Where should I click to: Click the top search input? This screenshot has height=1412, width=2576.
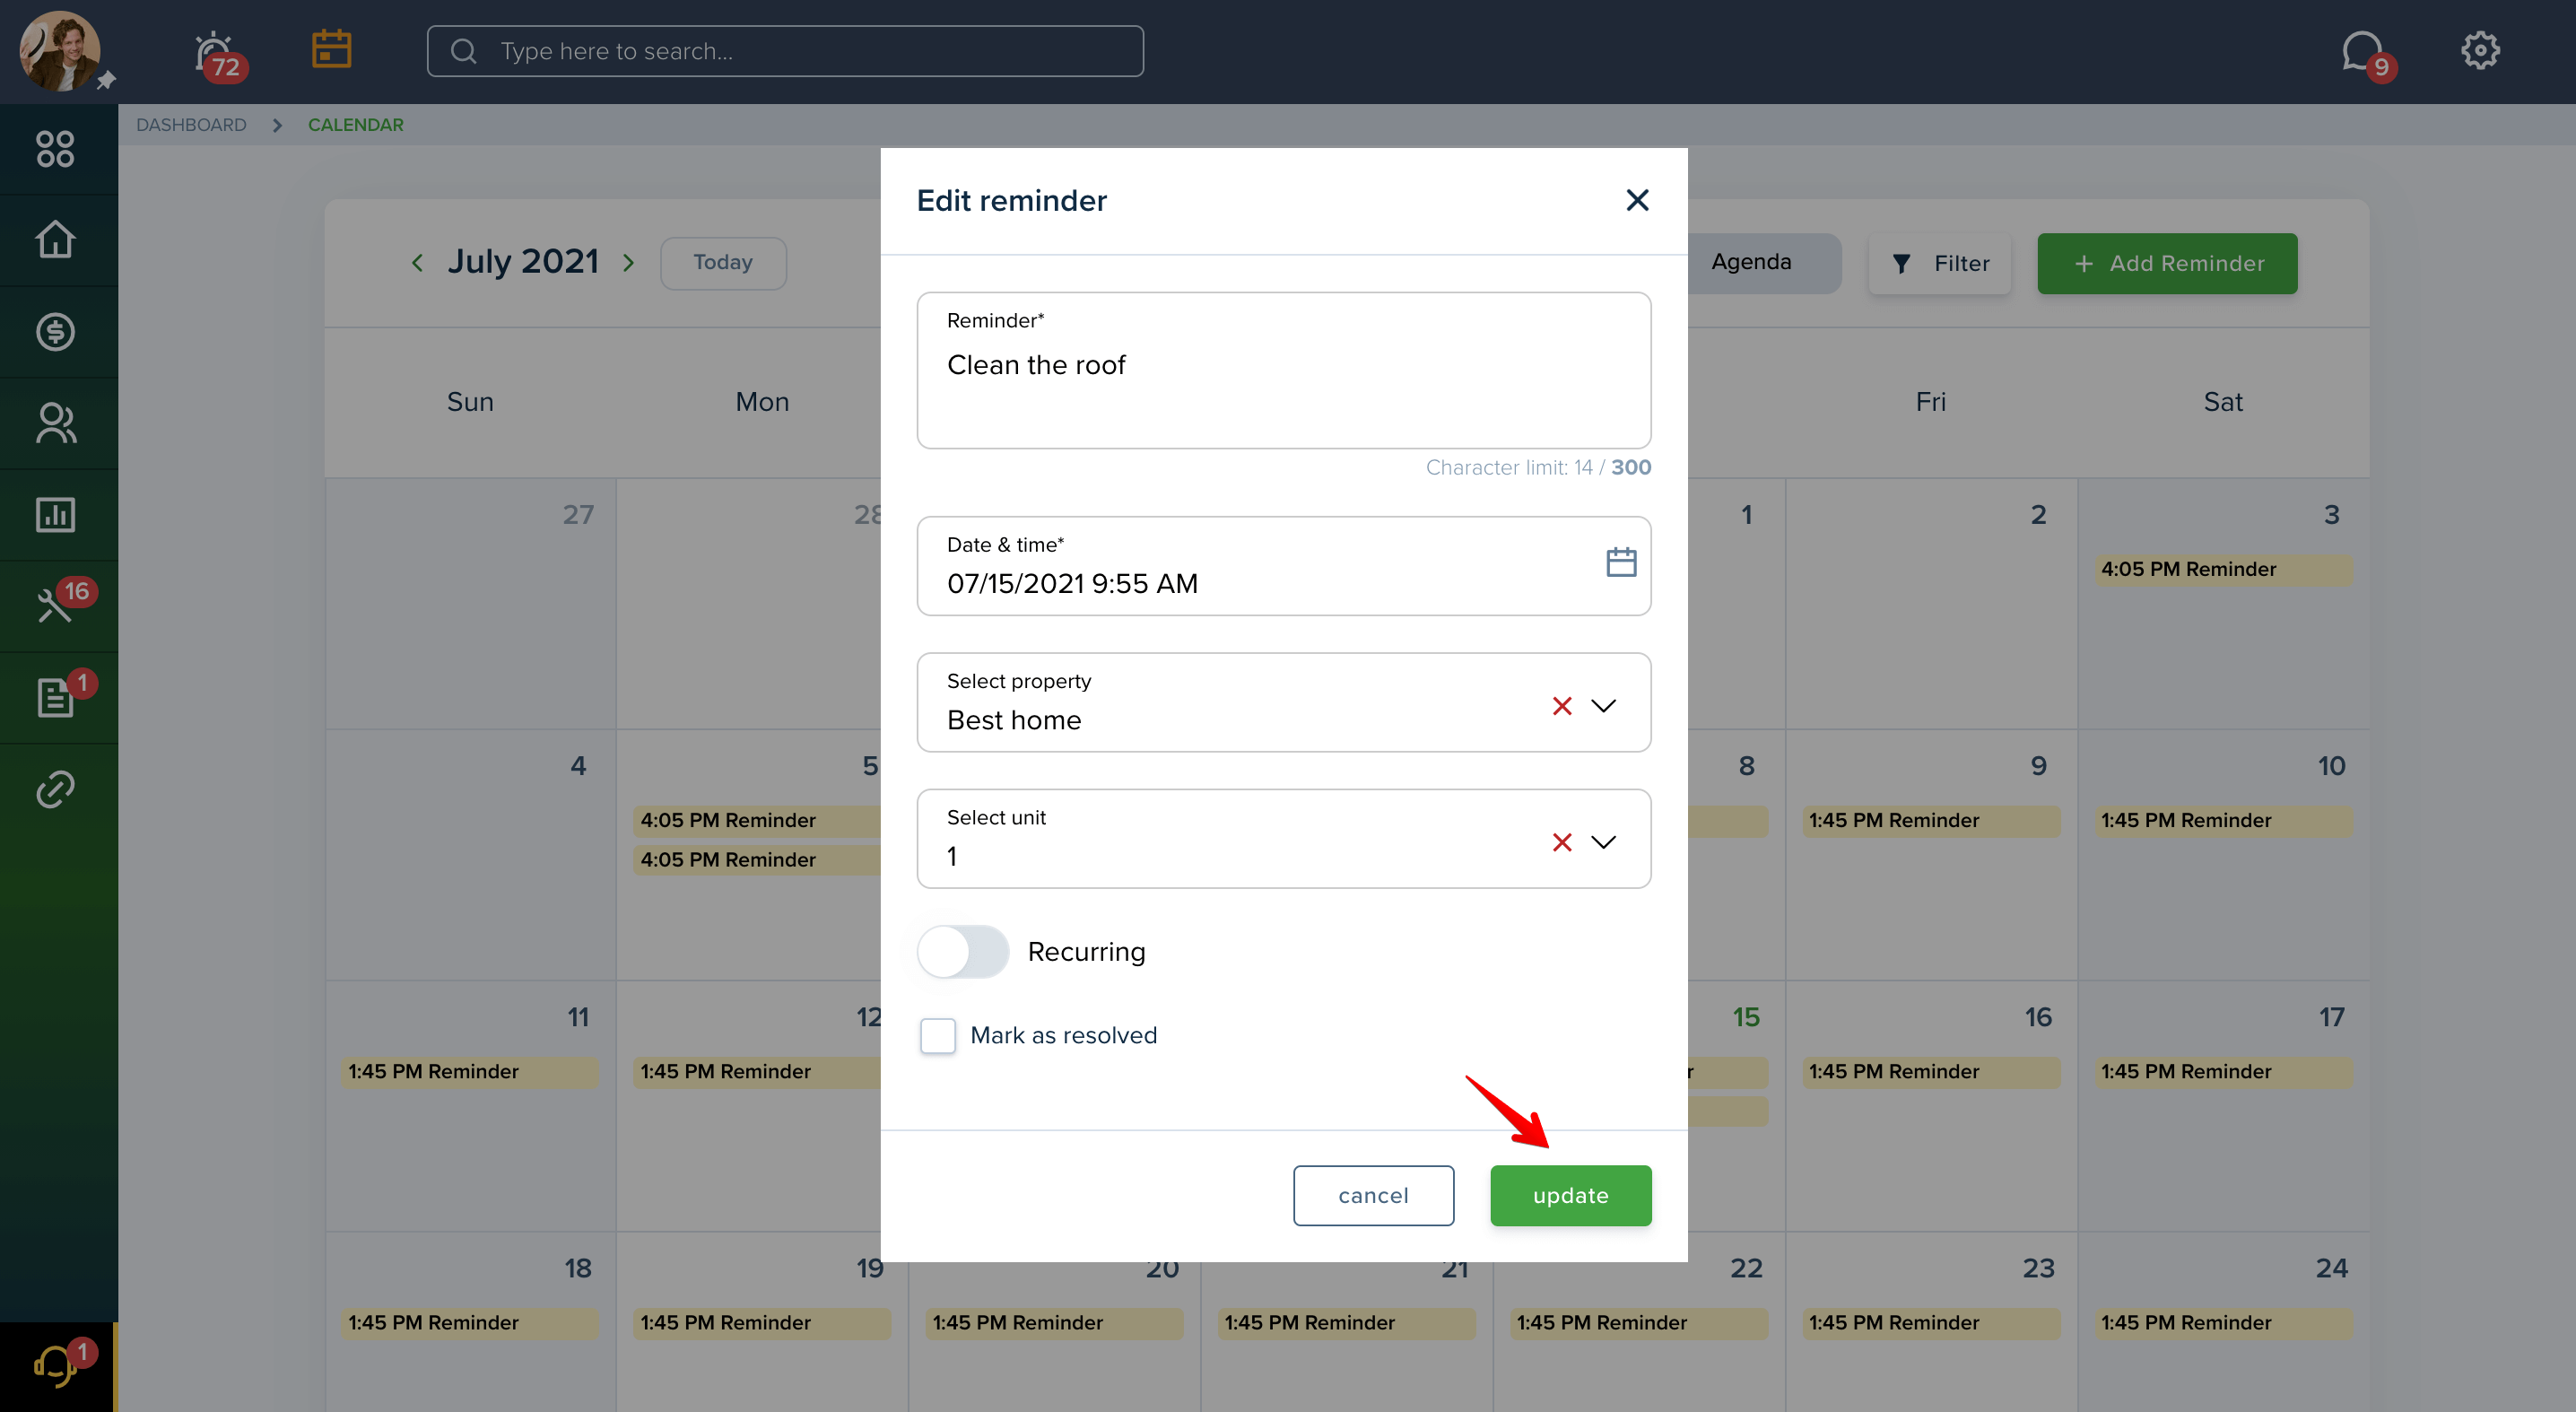(785, 51)
